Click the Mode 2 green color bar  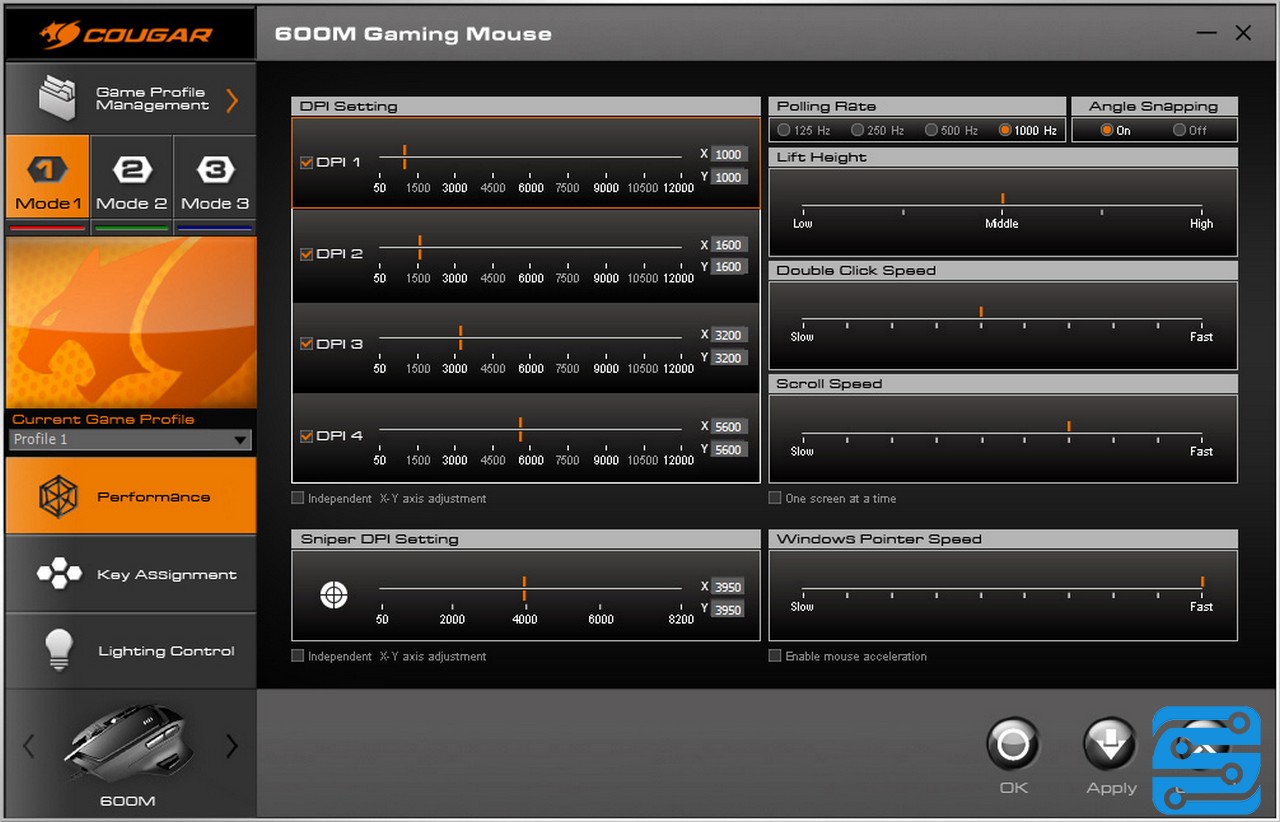tap(132, 228)
